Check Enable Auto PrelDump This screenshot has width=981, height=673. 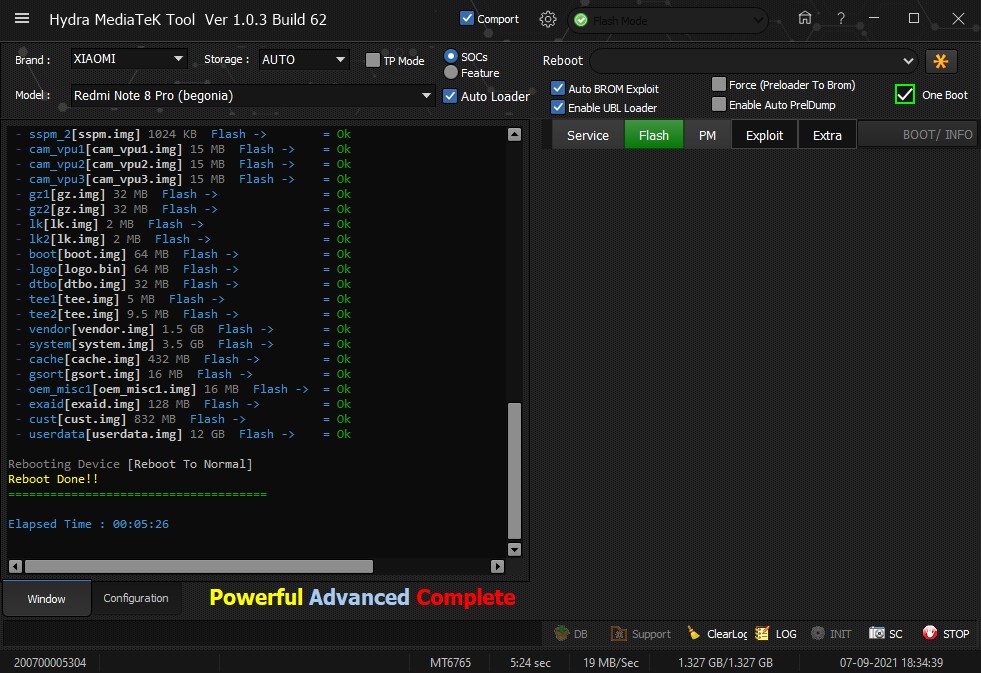(x=719, y=104)
